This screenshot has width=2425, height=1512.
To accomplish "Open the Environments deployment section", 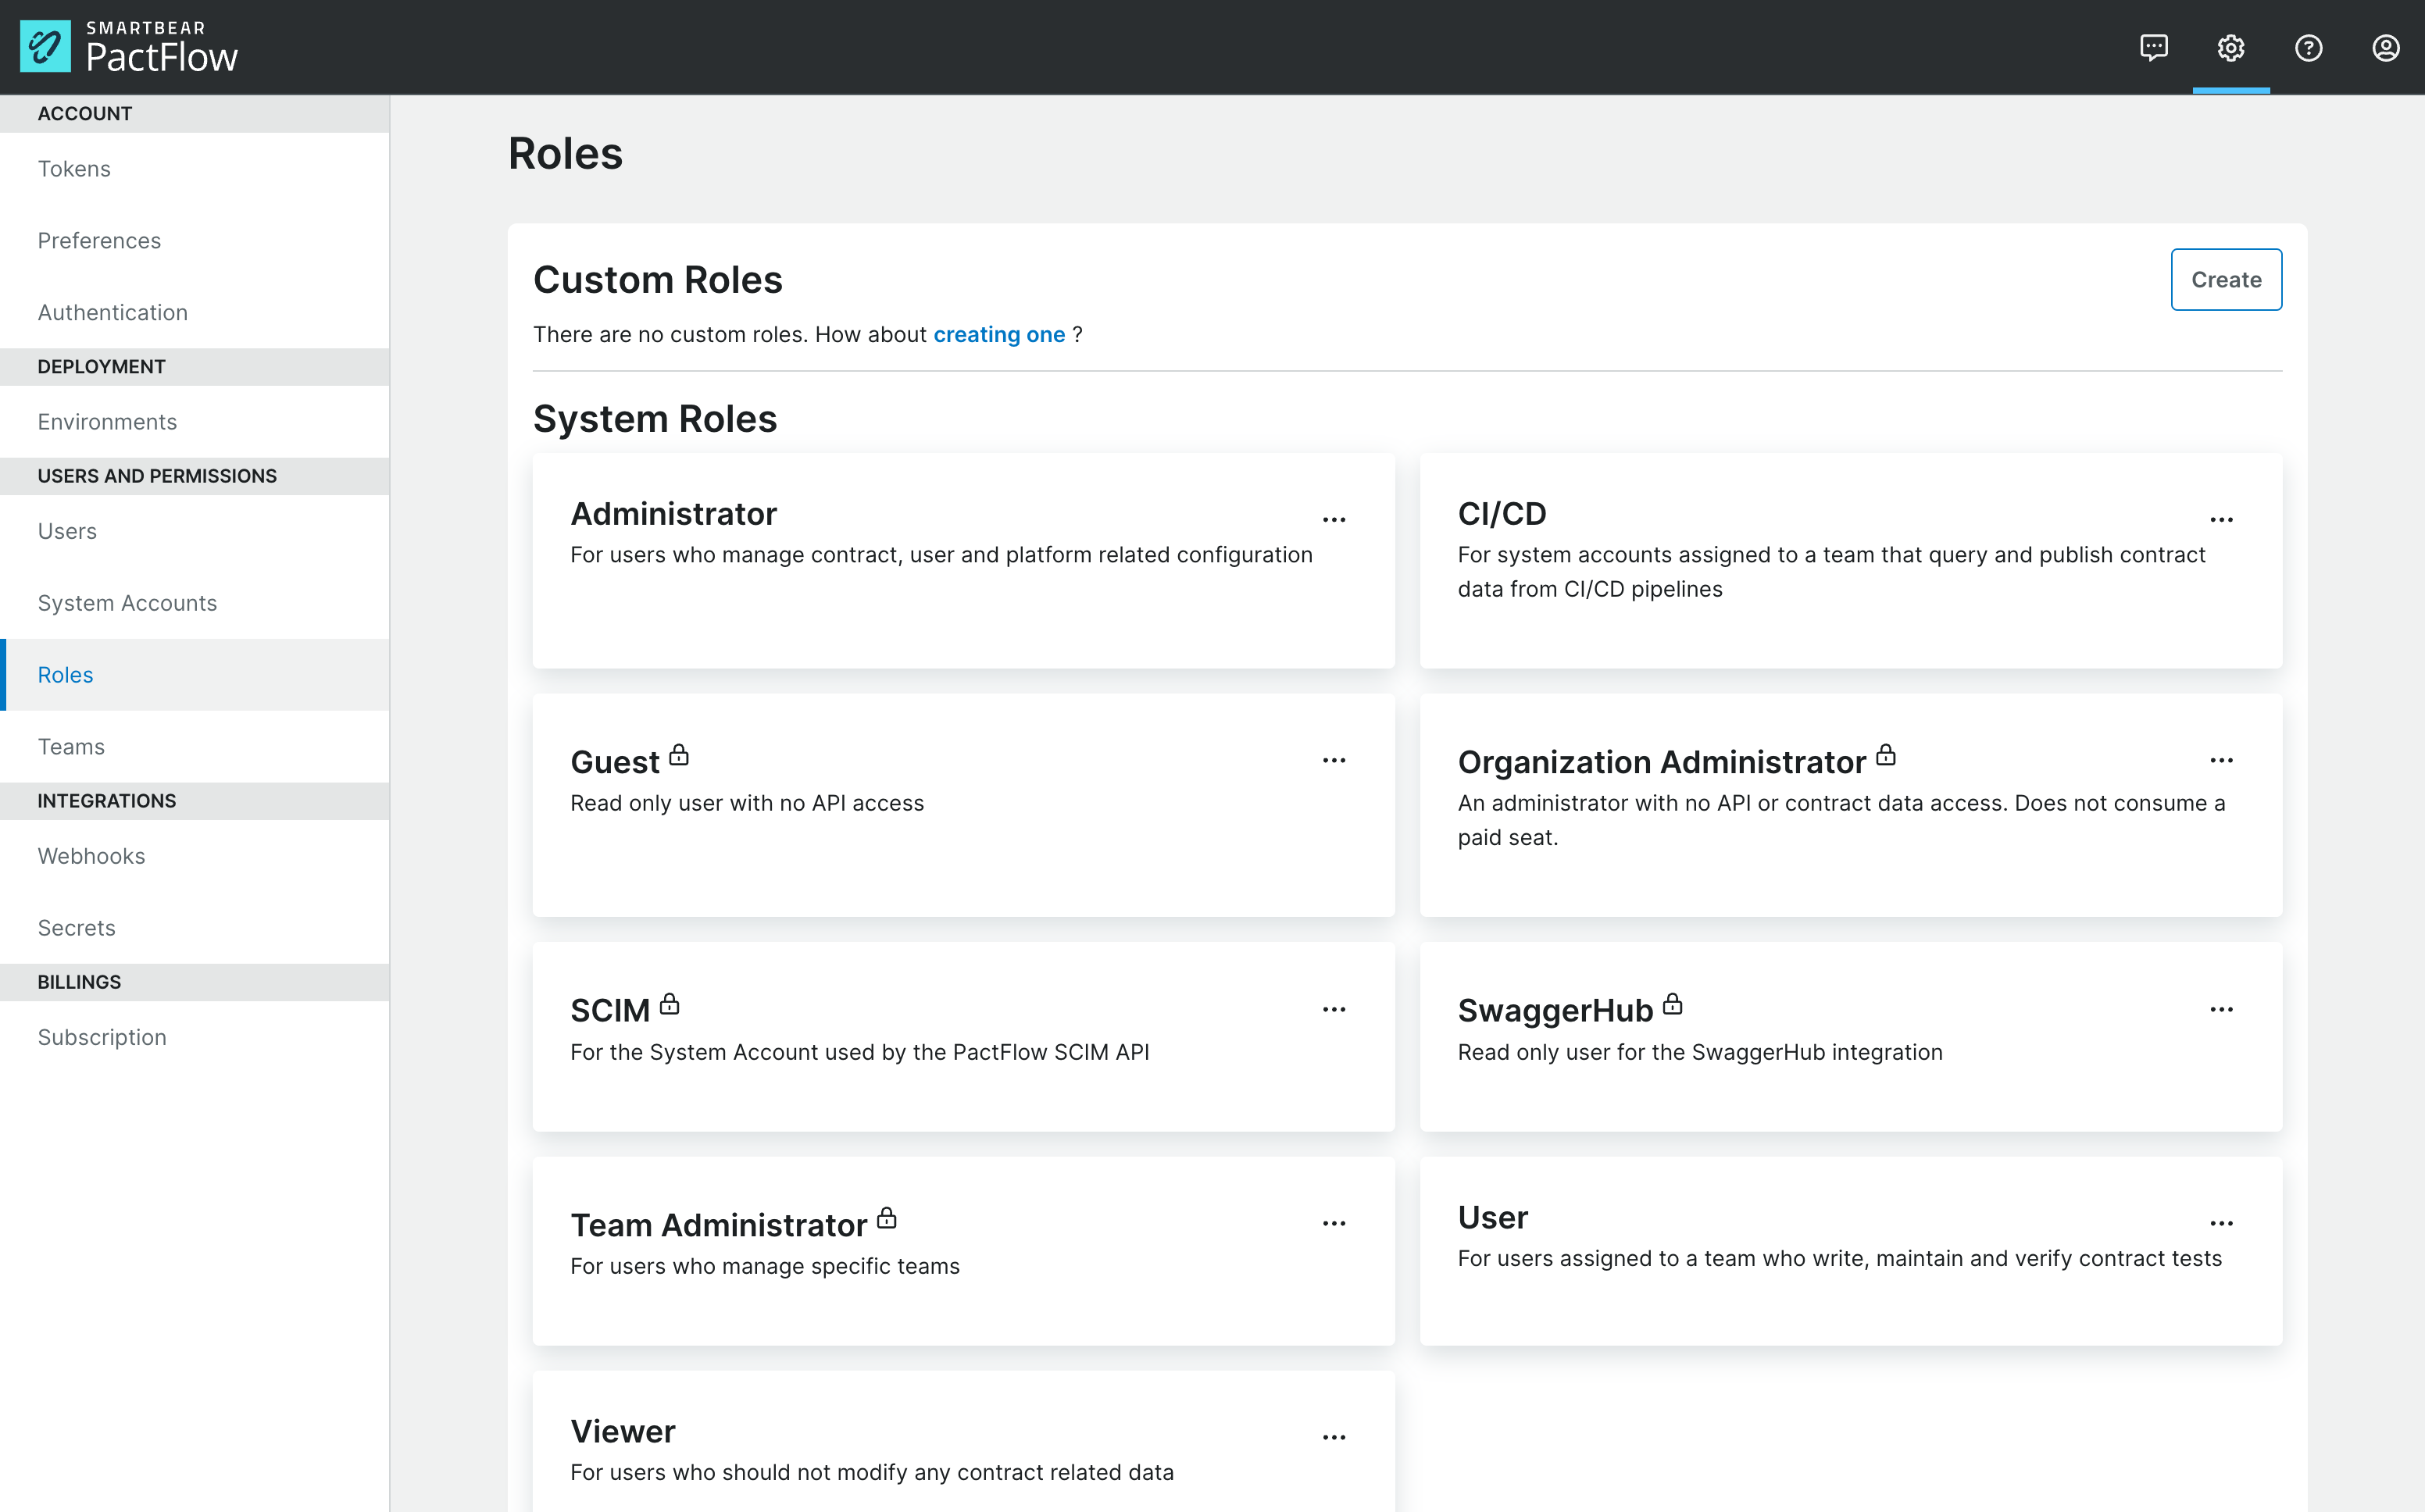I will click(x=107, y=421).
